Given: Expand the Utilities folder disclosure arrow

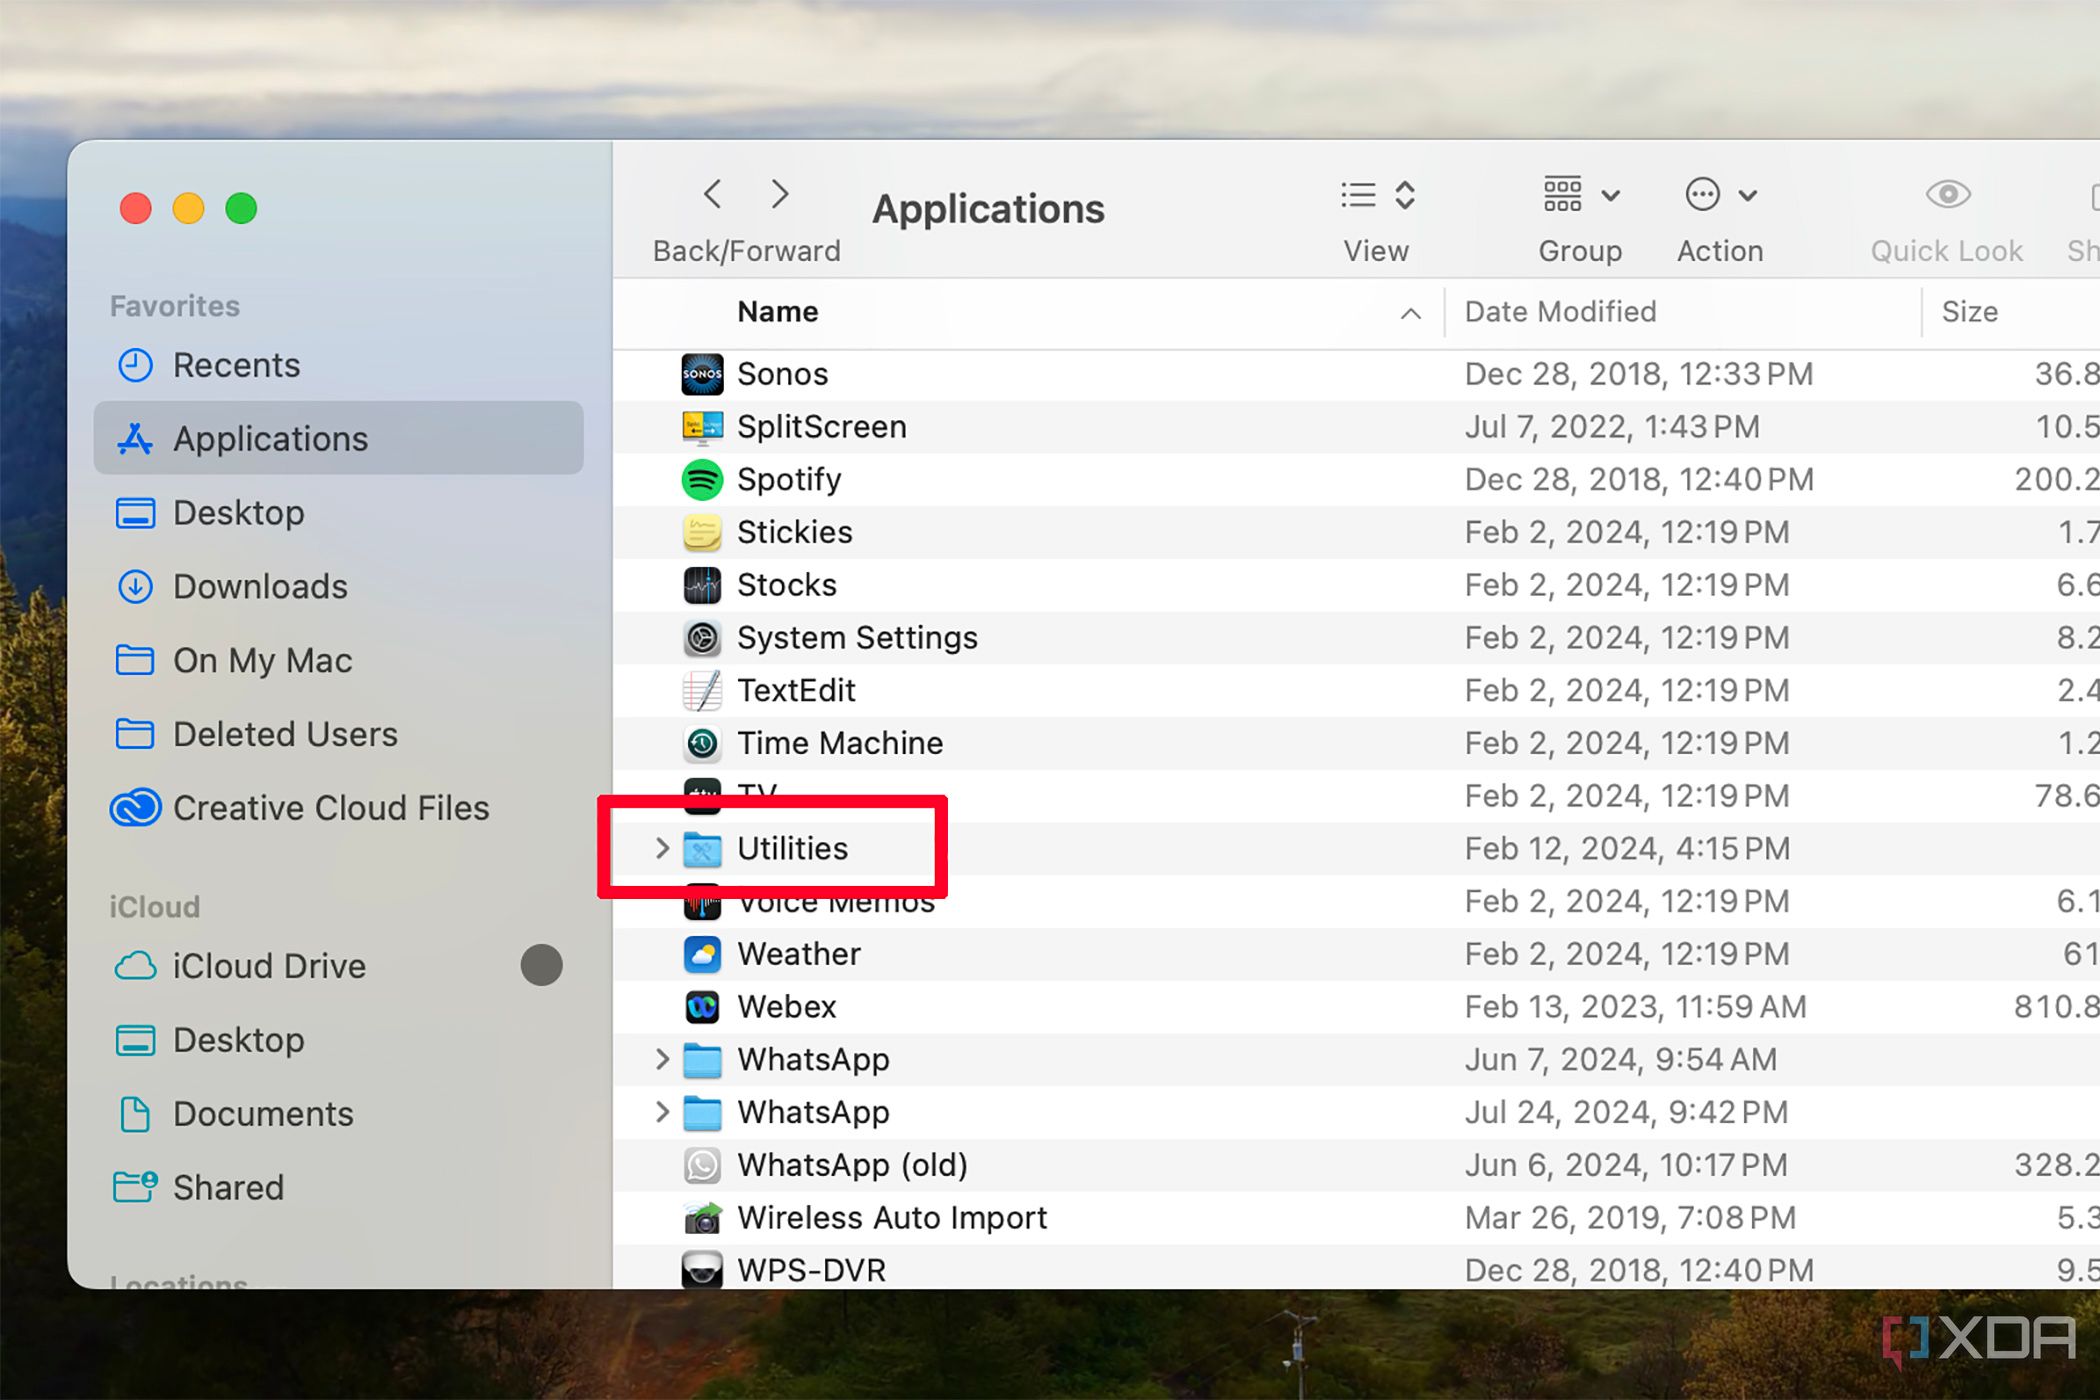Looking at the screenshot, I should [661, 849].
